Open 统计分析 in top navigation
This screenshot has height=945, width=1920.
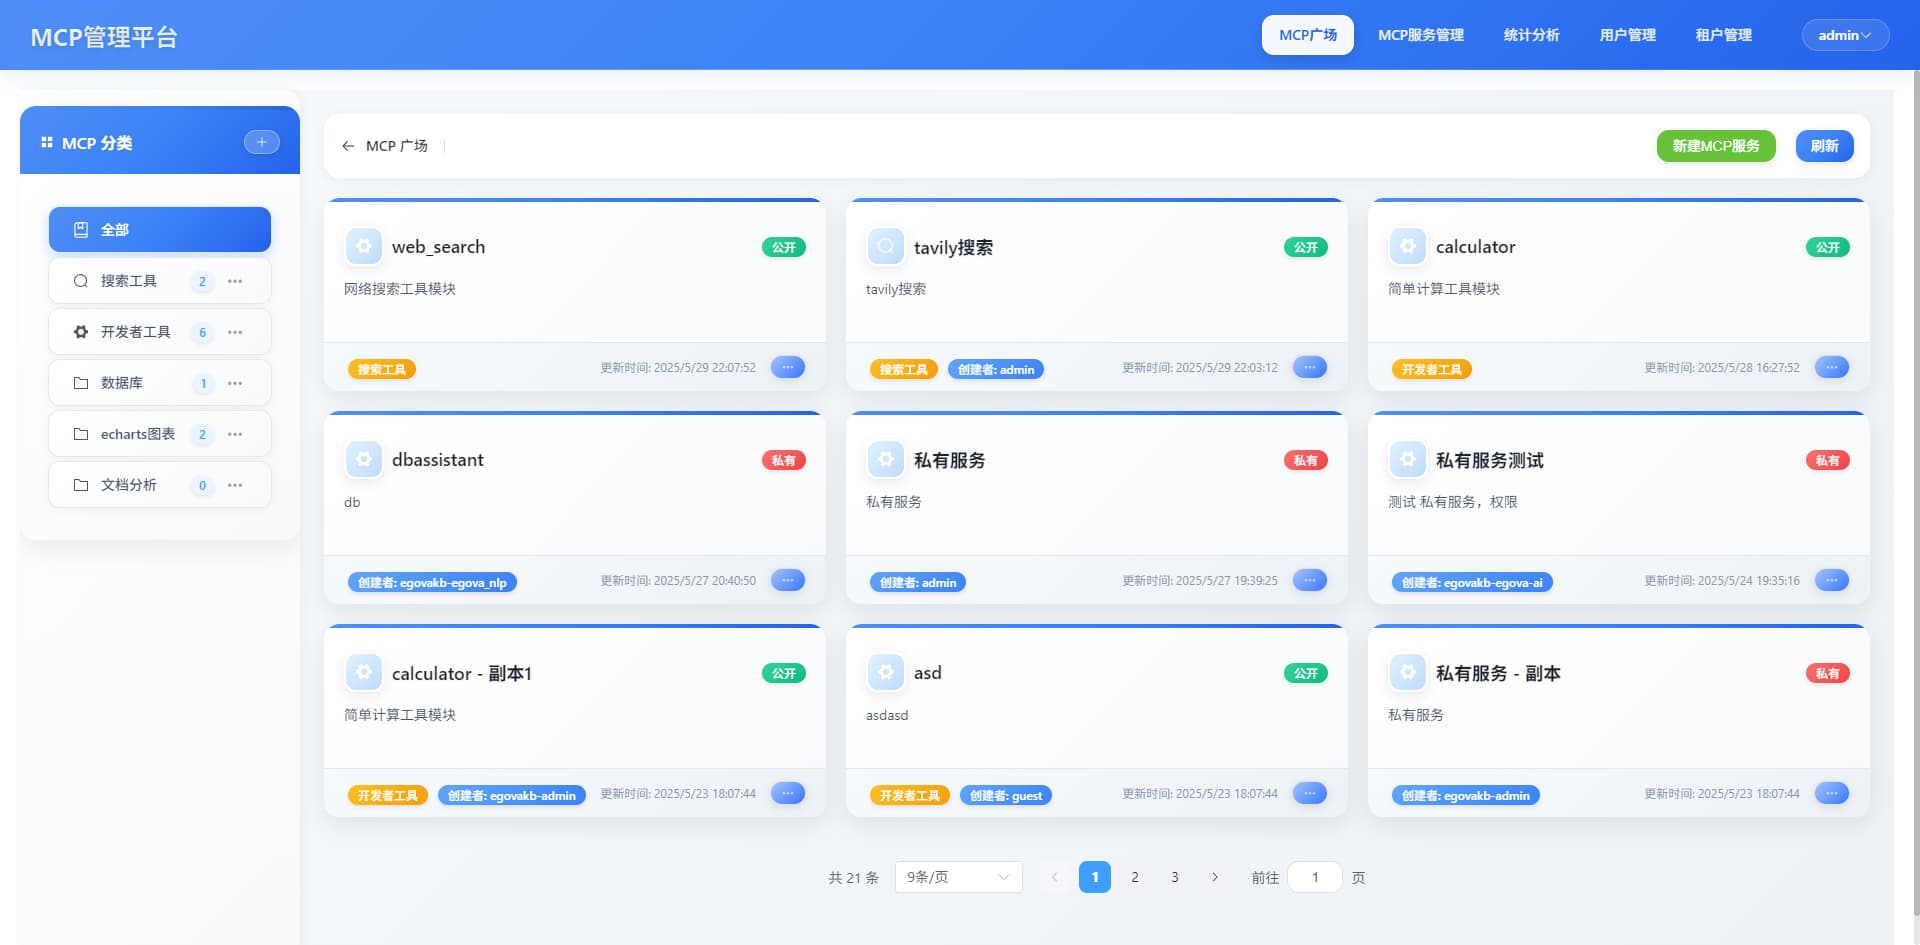pyautogui.click(x=1531, y=35)
